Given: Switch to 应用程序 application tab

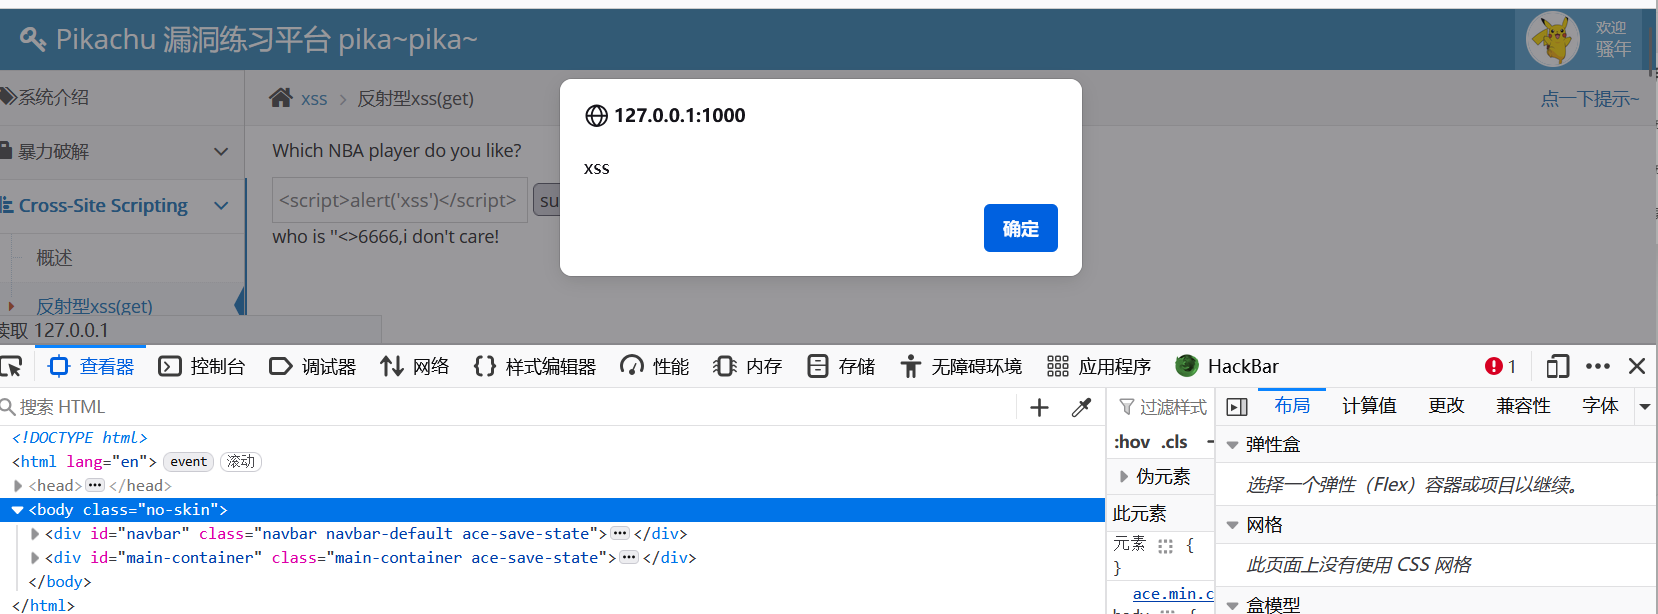Looking at the screenshot, I should pos(1099,367).
